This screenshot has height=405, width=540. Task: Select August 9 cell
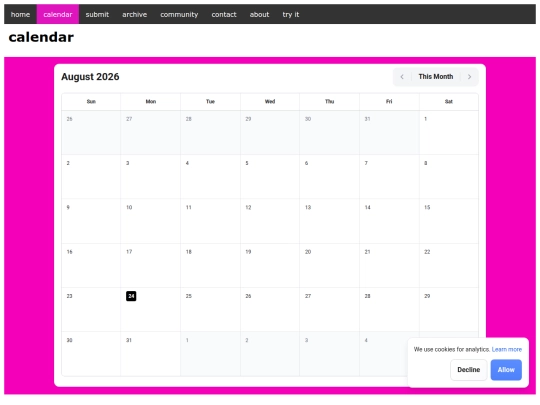tap(91, 221)
